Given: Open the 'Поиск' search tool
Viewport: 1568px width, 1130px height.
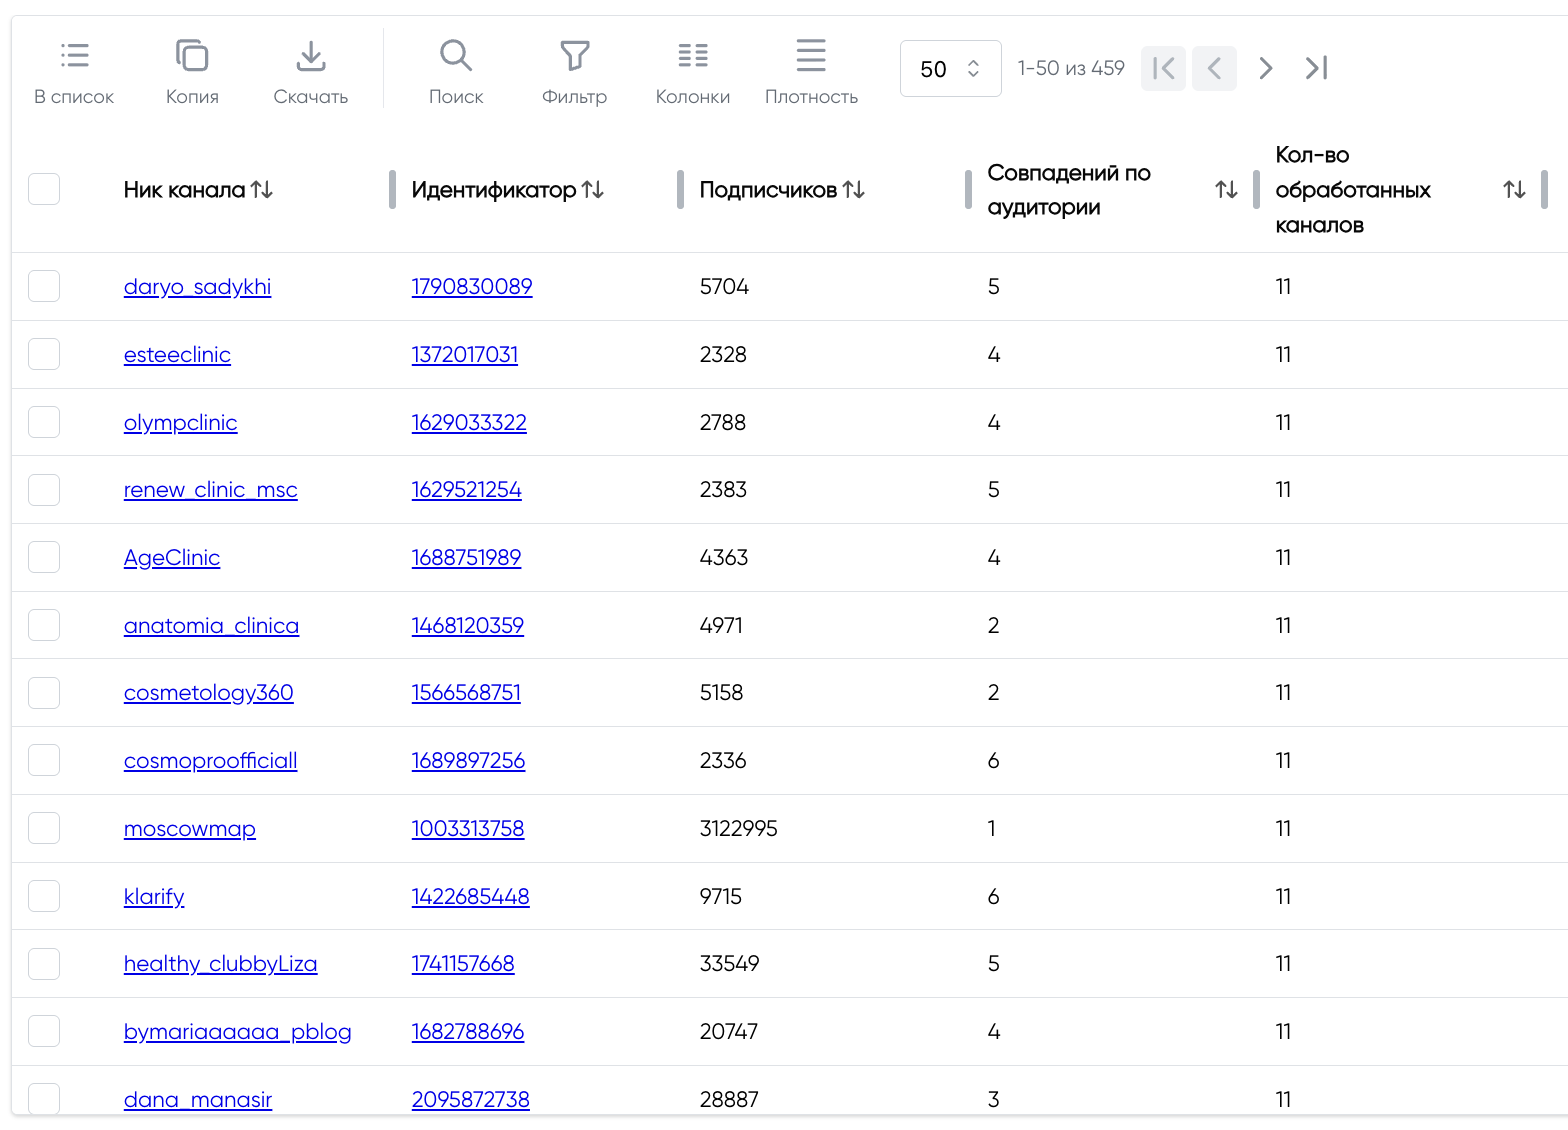Looking at the screenshot, I should pos(456,55).
